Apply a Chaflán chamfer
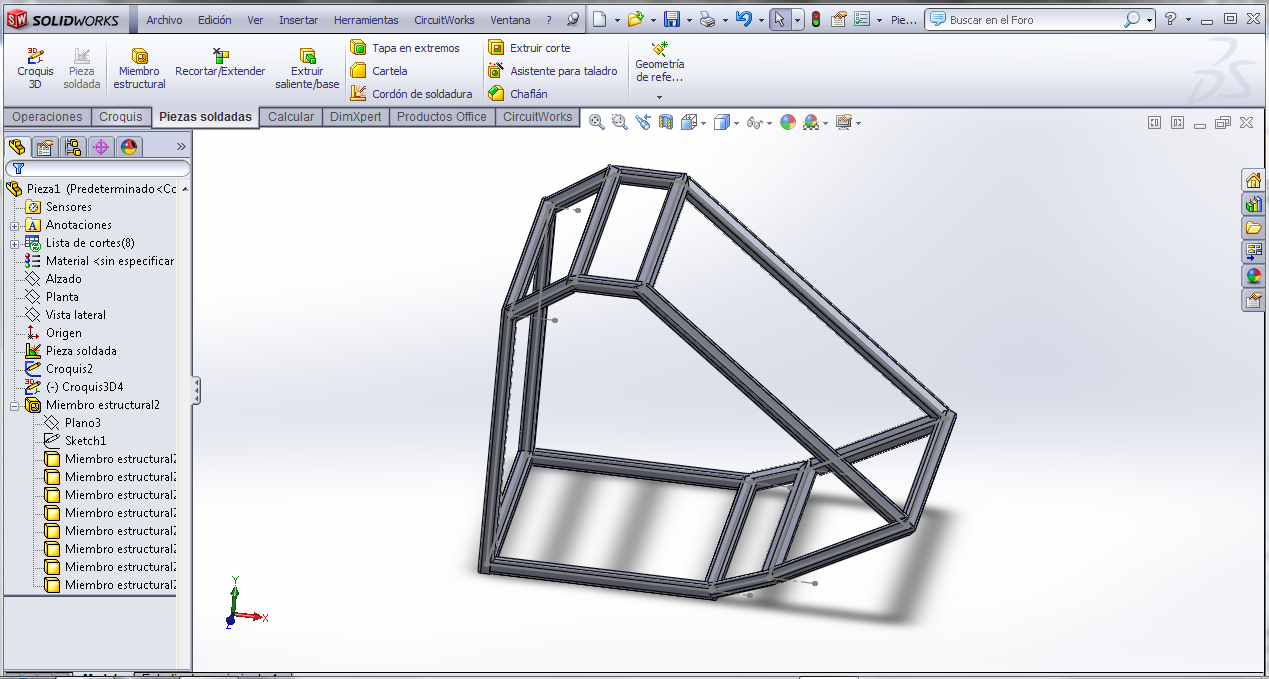Viewport: 1269px width, 679px height. point(518,94)
